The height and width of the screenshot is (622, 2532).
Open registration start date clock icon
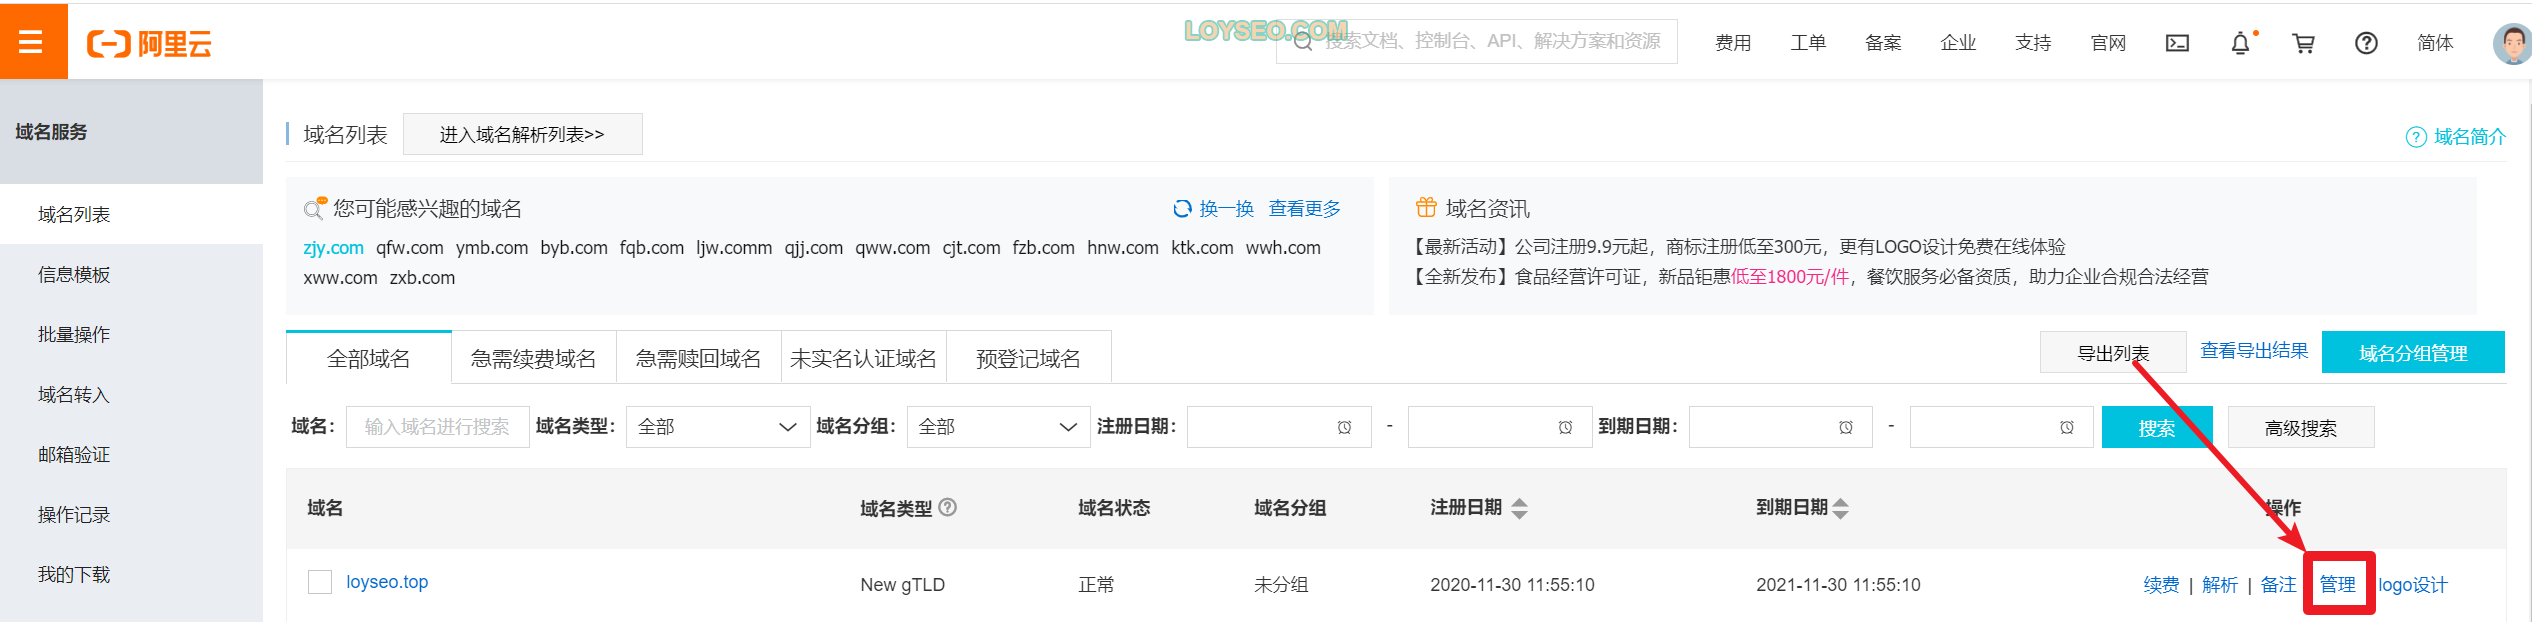pyautogui.click(x=1345, y=427)
